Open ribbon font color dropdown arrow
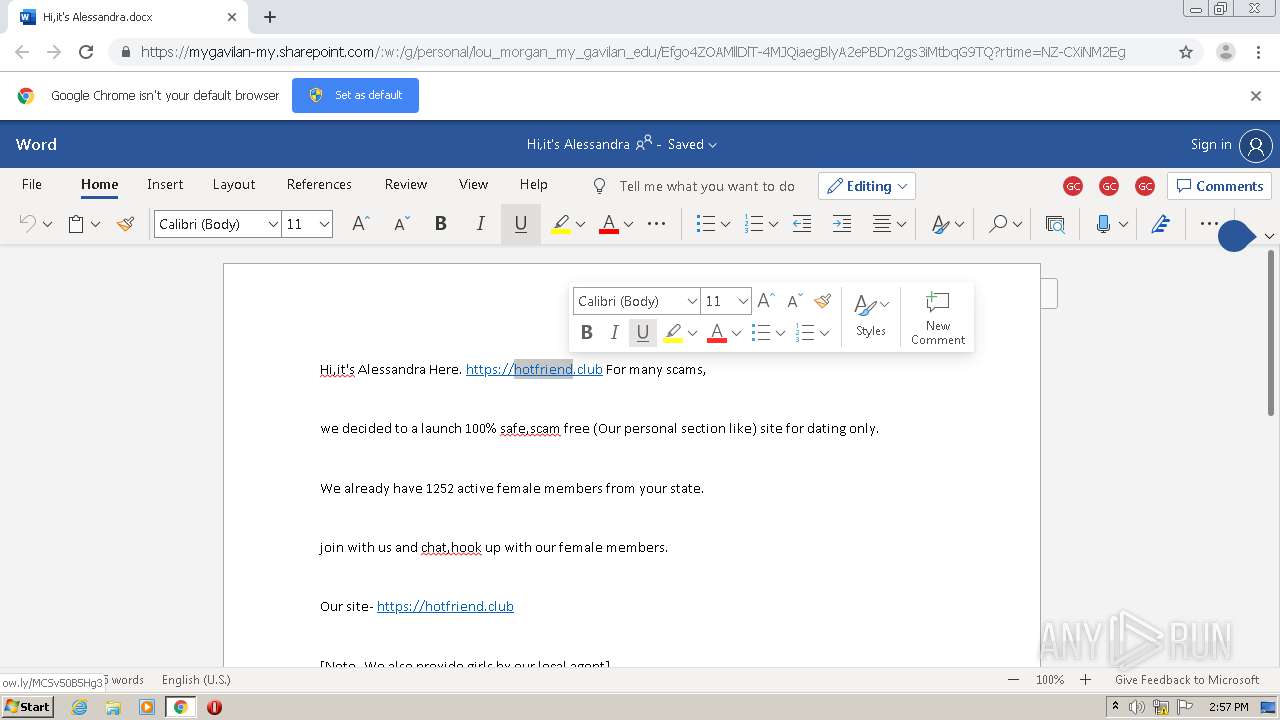This screenshot has width=1280, height=720. [x=628, y=224]
